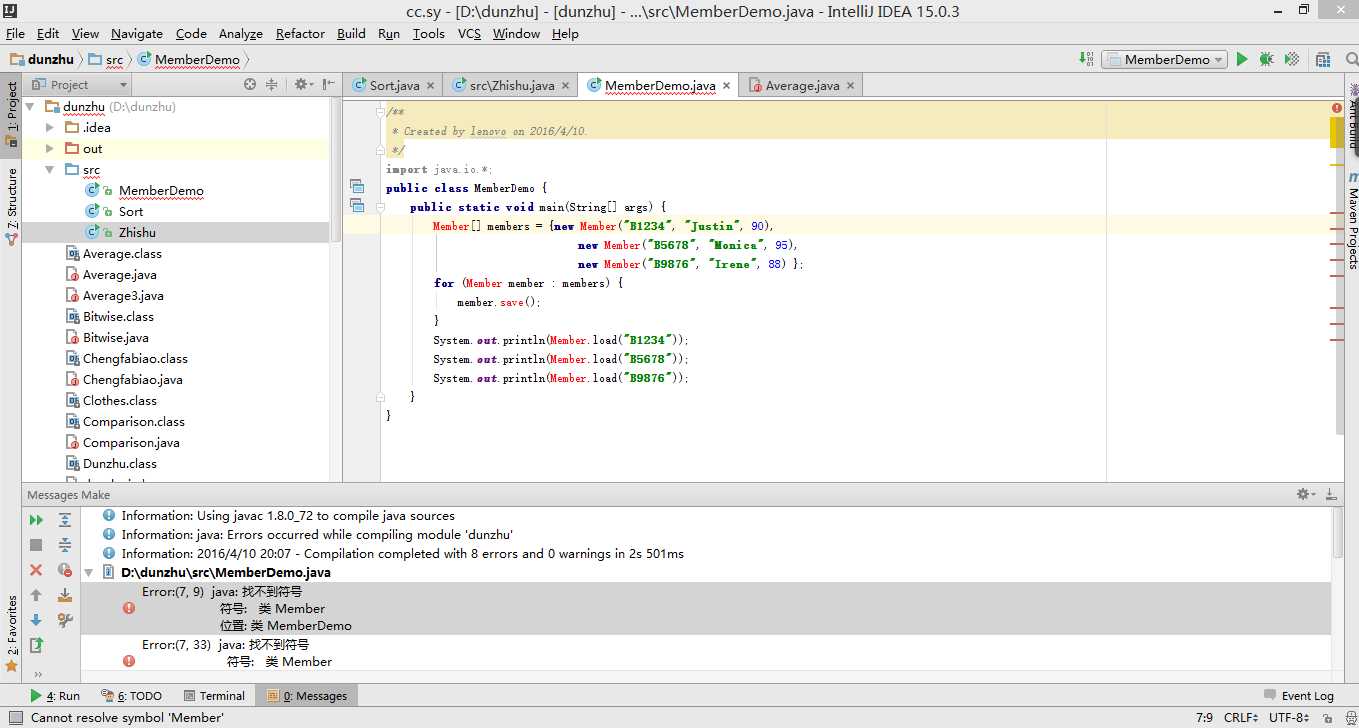Run with coverage from the top toolbar
Viewport: 1359px width, 728px height.
point(1292,60)
